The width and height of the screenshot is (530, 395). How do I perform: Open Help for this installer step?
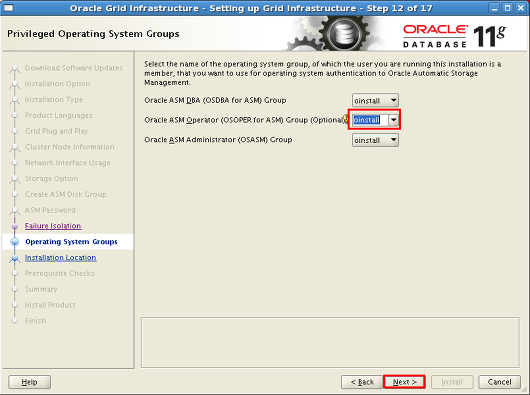29,382
